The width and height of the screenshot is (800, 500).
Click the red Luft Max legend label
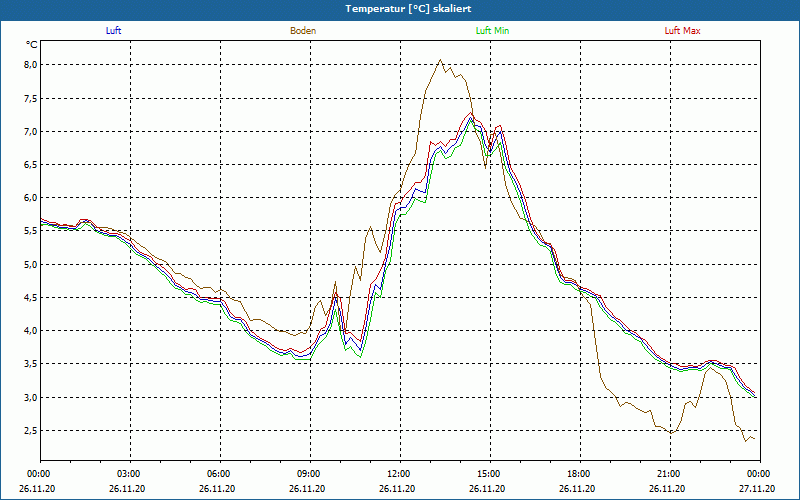[682, 31]
